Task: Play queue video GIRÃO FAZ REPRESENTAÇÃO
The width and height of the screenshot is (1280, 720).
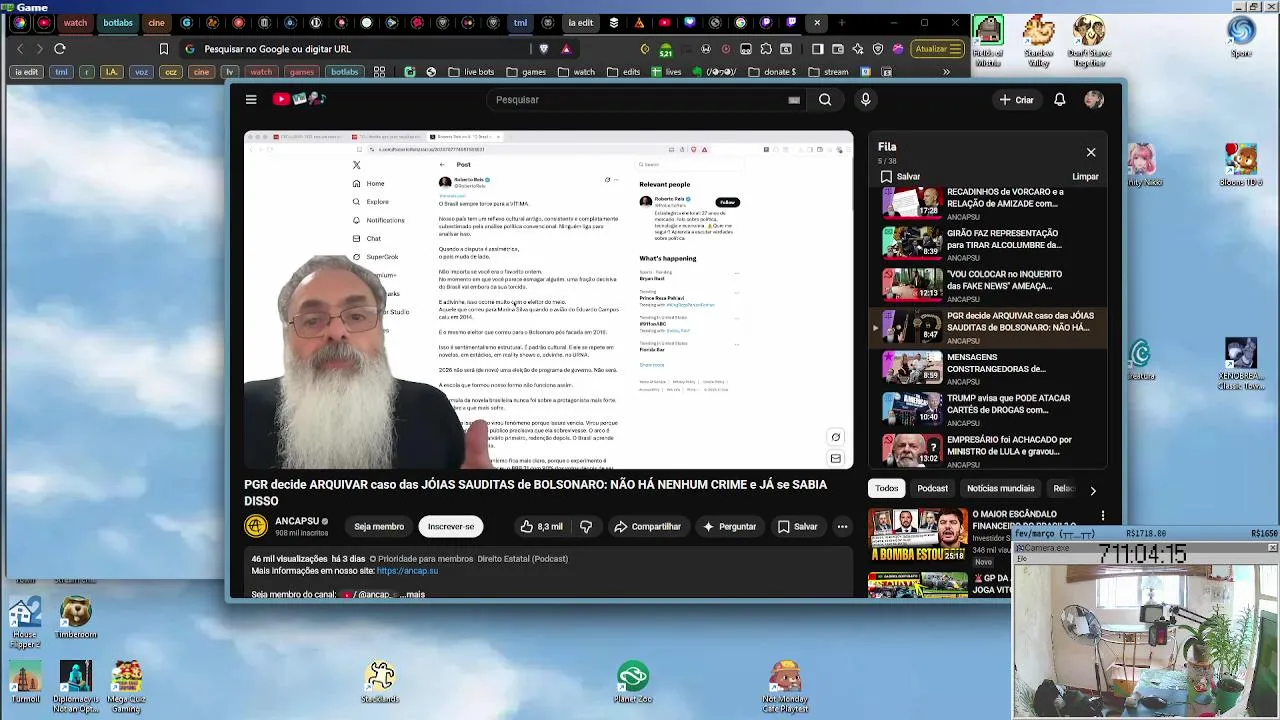Action: coord(990,243)
